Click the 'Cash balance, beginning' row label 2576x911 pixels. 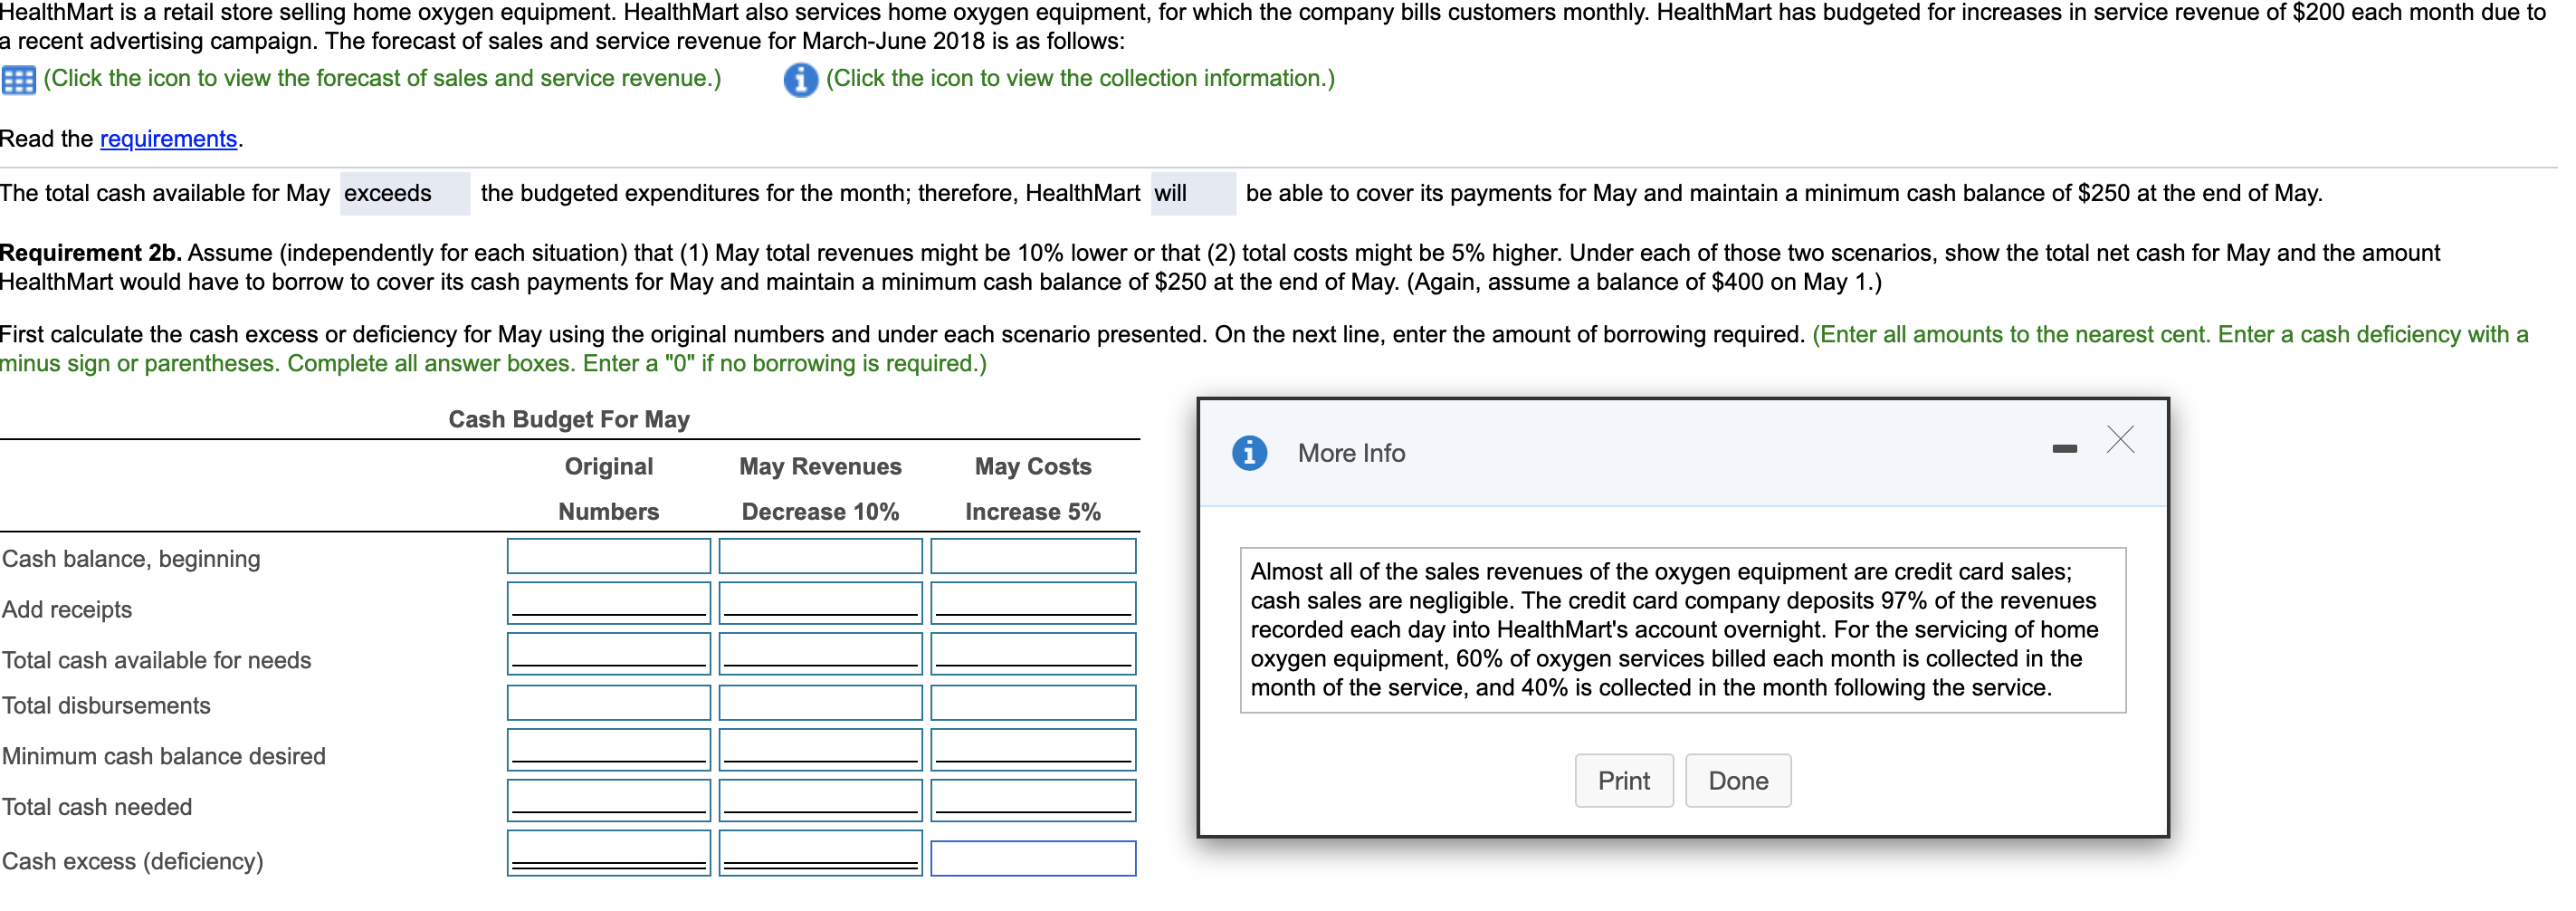click(x=131, y=559)
